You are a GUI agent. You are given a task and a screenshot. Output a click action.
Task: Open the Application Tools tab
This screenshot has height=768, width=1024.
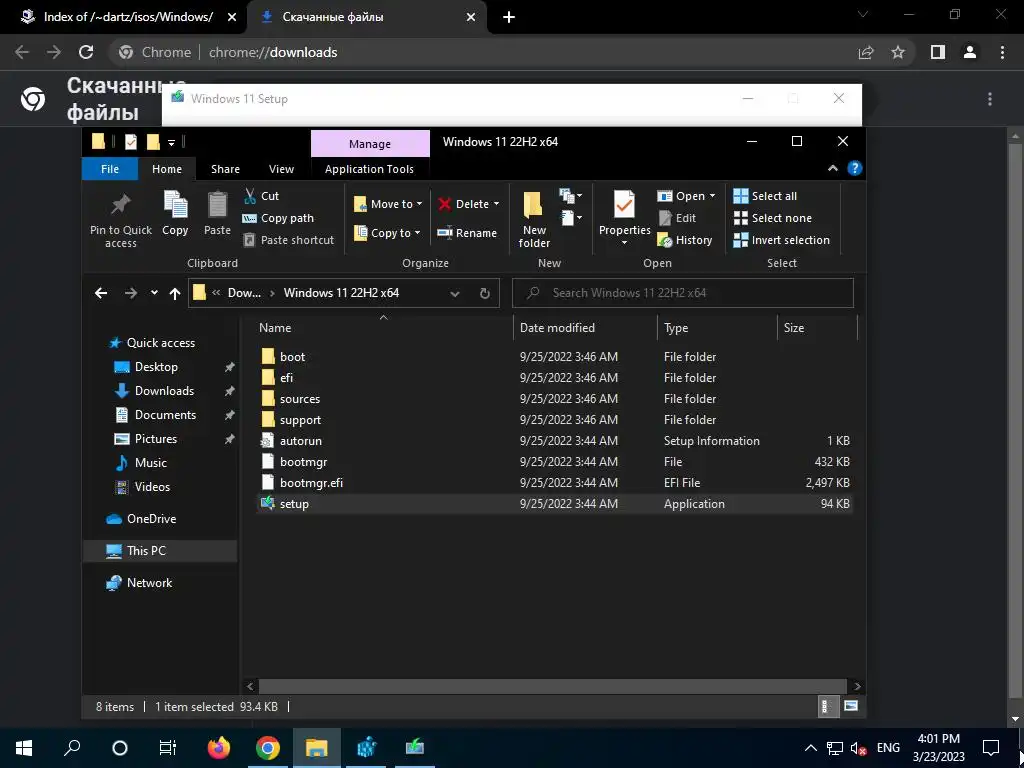click(369, 169)
